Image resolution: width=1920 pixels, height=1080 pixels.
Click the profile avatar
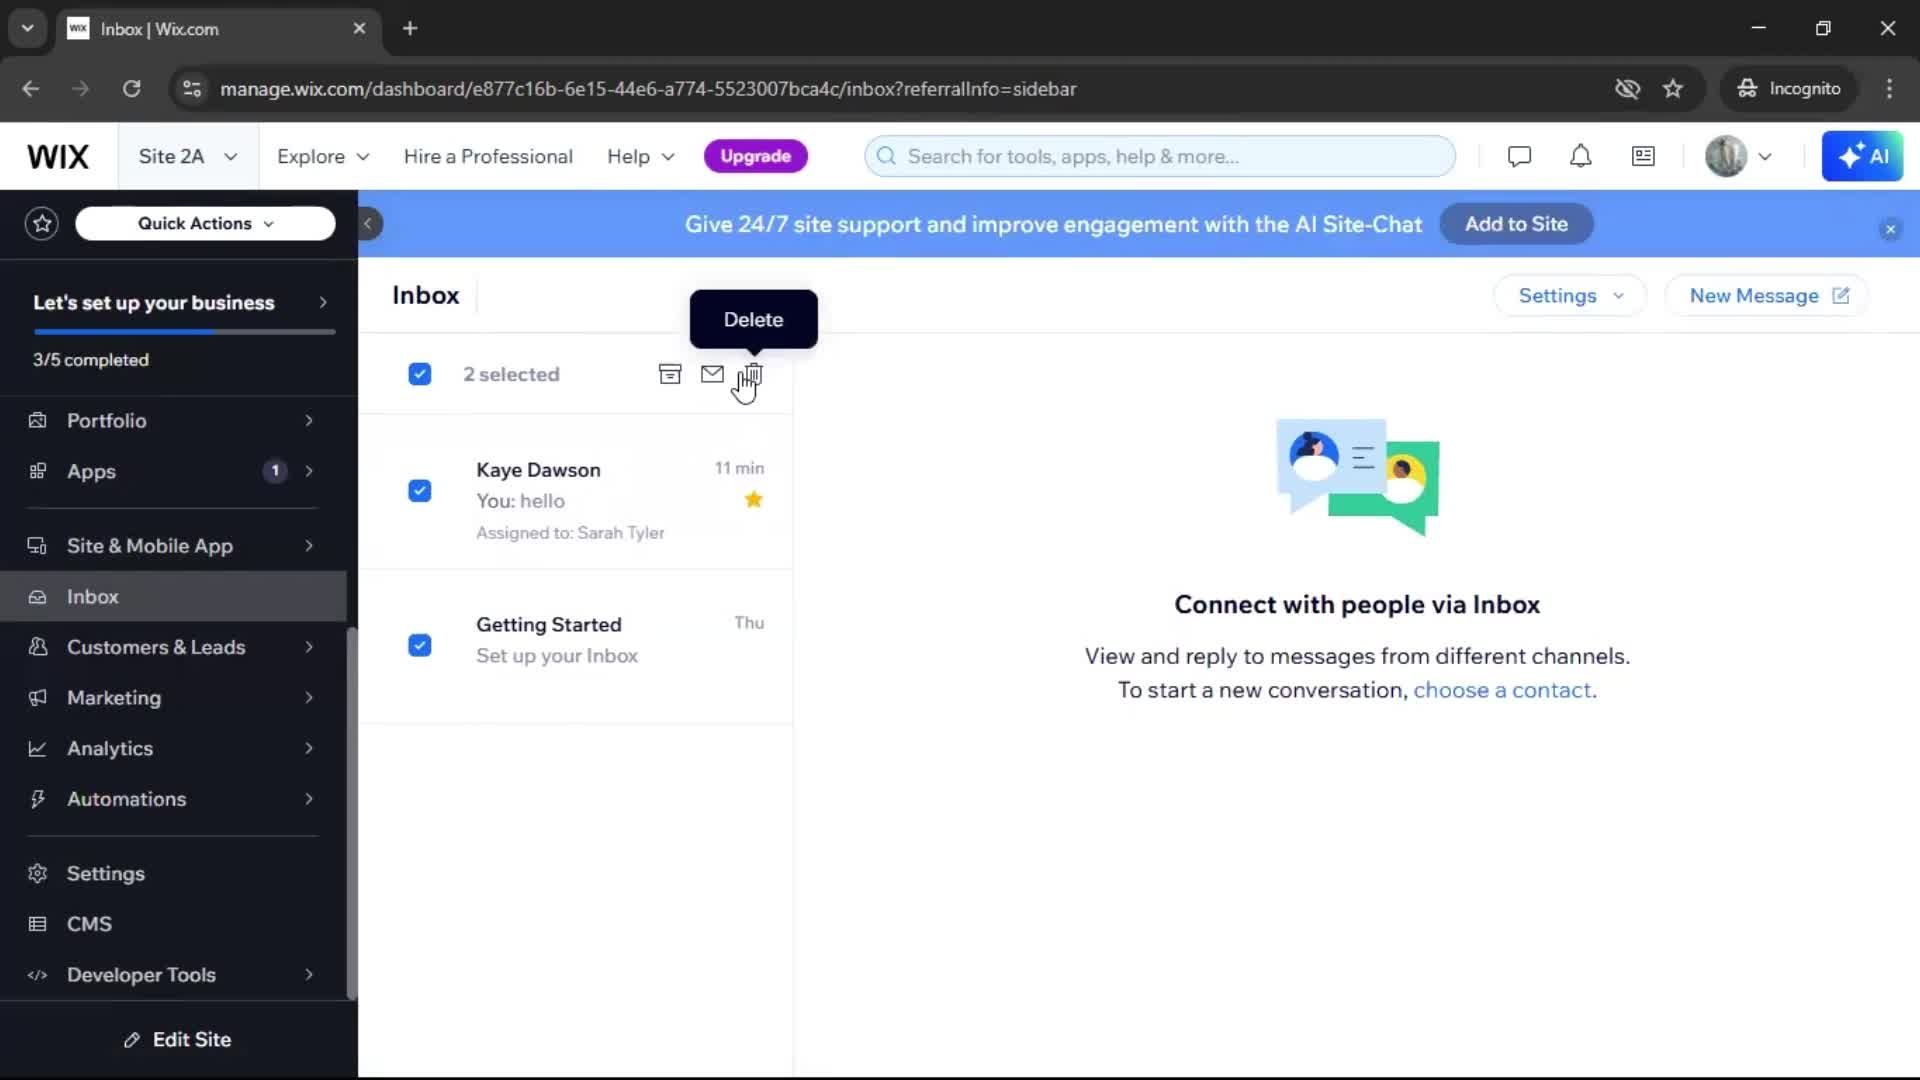pyautogui.click(x=1726, y=156)
